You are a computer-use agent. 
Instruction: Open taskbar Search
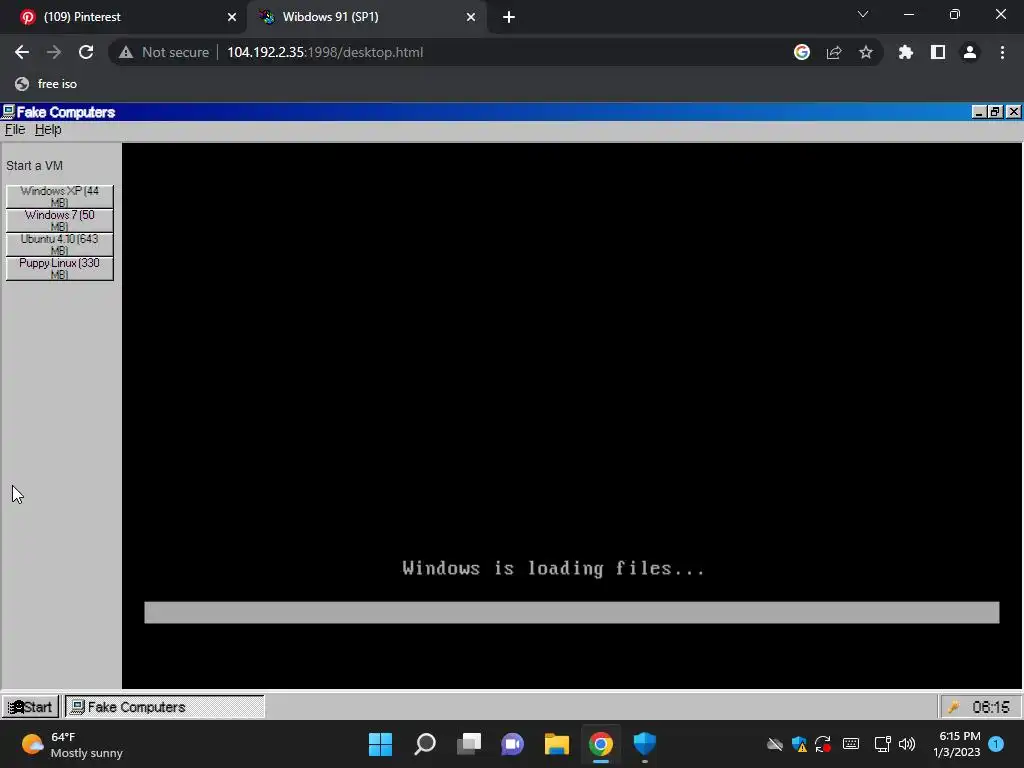point(424,744)
